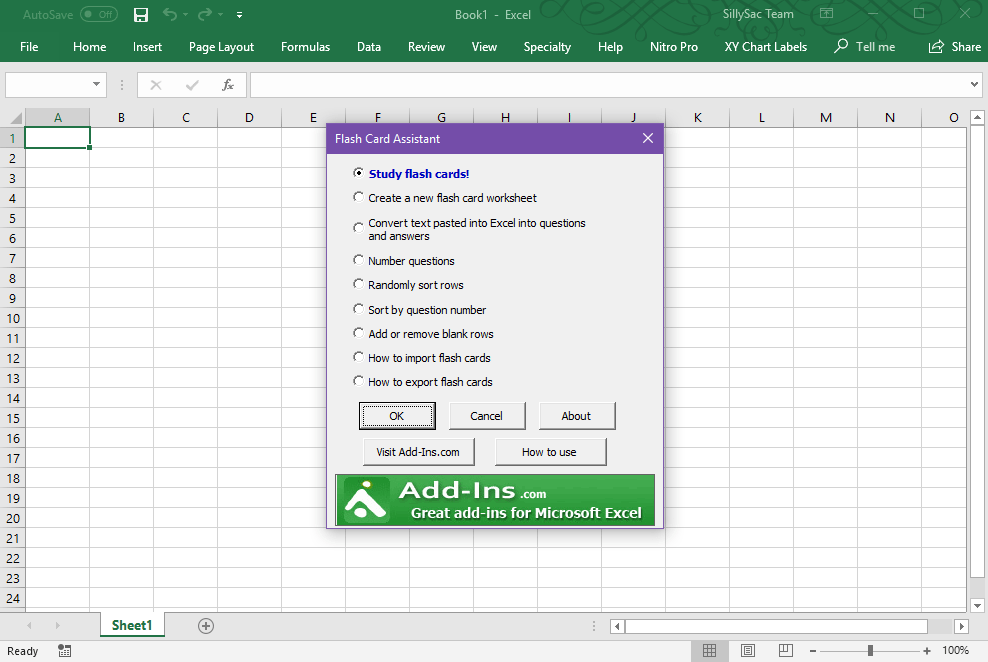Open the Name Box dropdown
Screen dimensions: 988x662
point(97,84)
